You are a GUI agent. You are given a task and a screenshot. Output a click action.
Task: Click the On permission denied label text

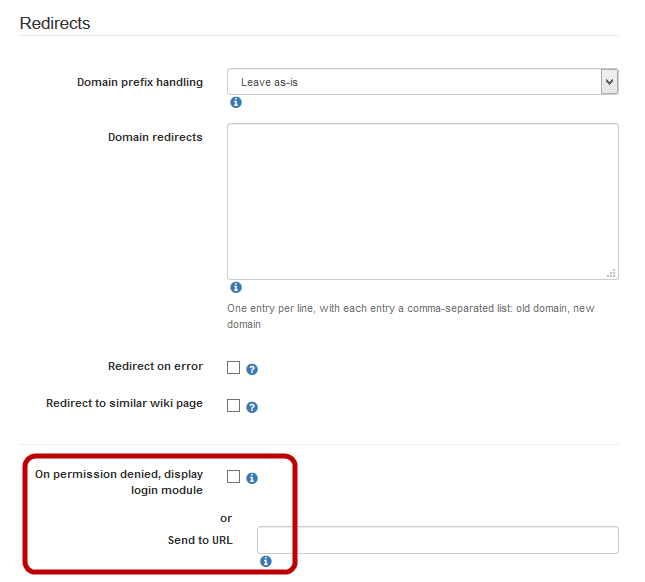pos(119,482)
